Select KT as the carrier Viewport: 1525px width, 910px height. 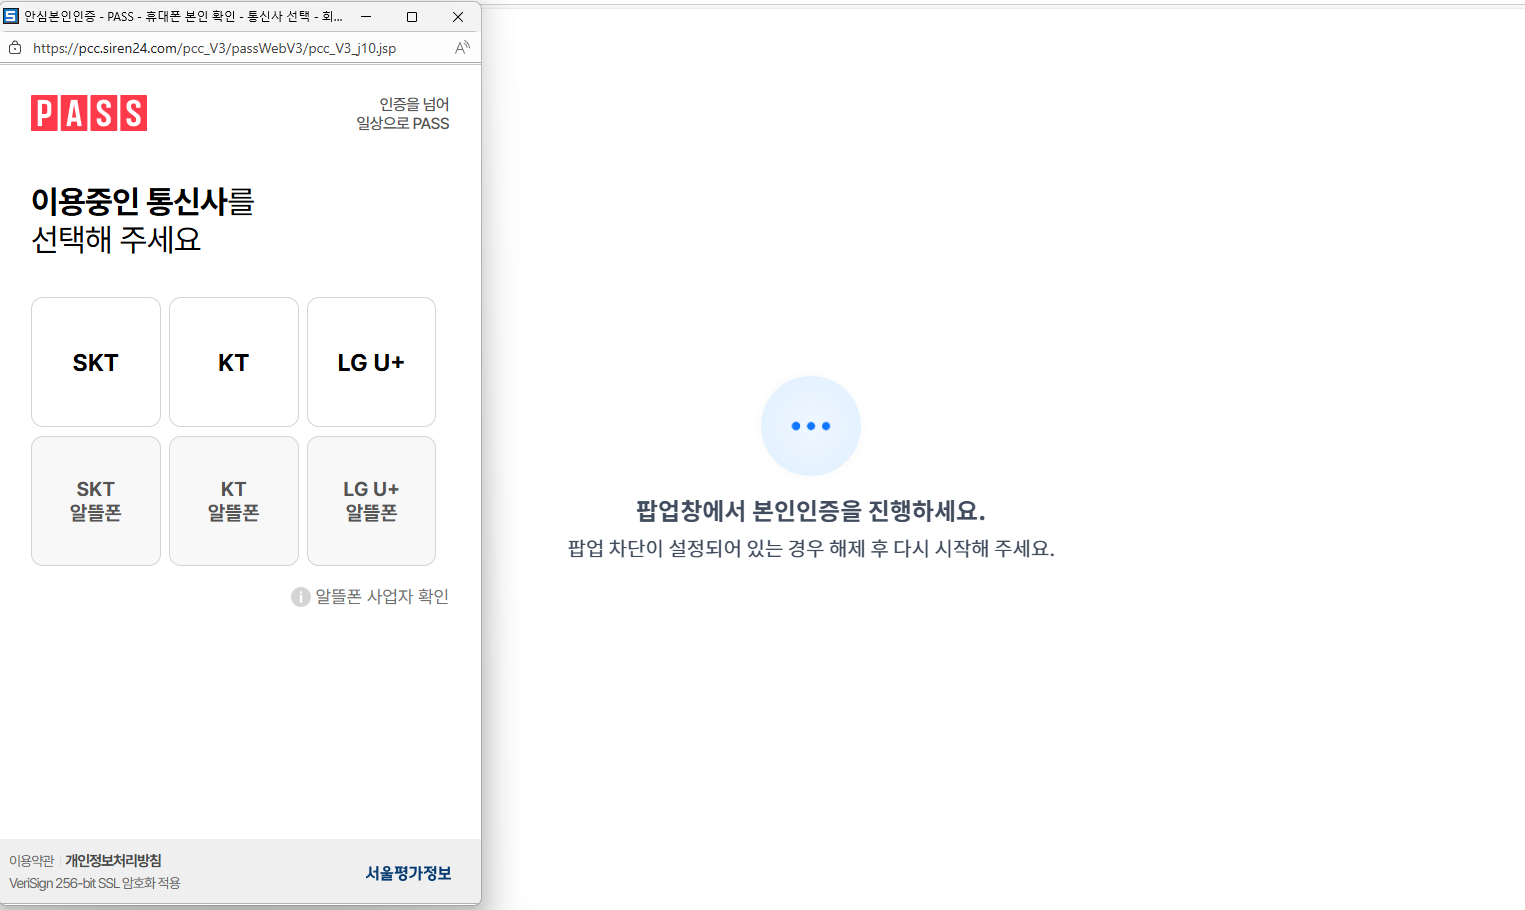(x=234, y=362)
